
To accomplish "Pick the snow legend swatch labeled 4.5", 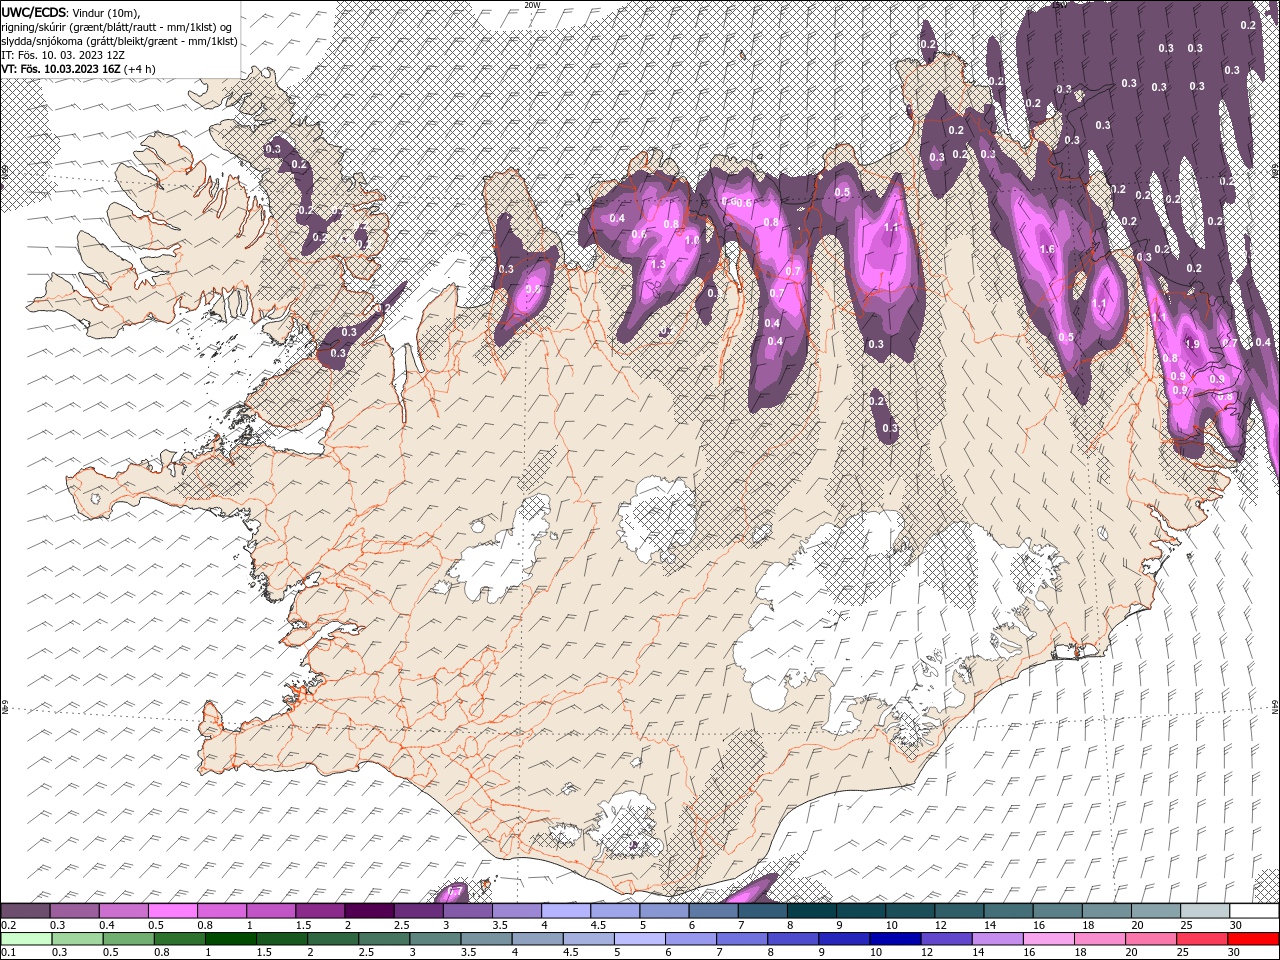I will [x=615, y=911].
